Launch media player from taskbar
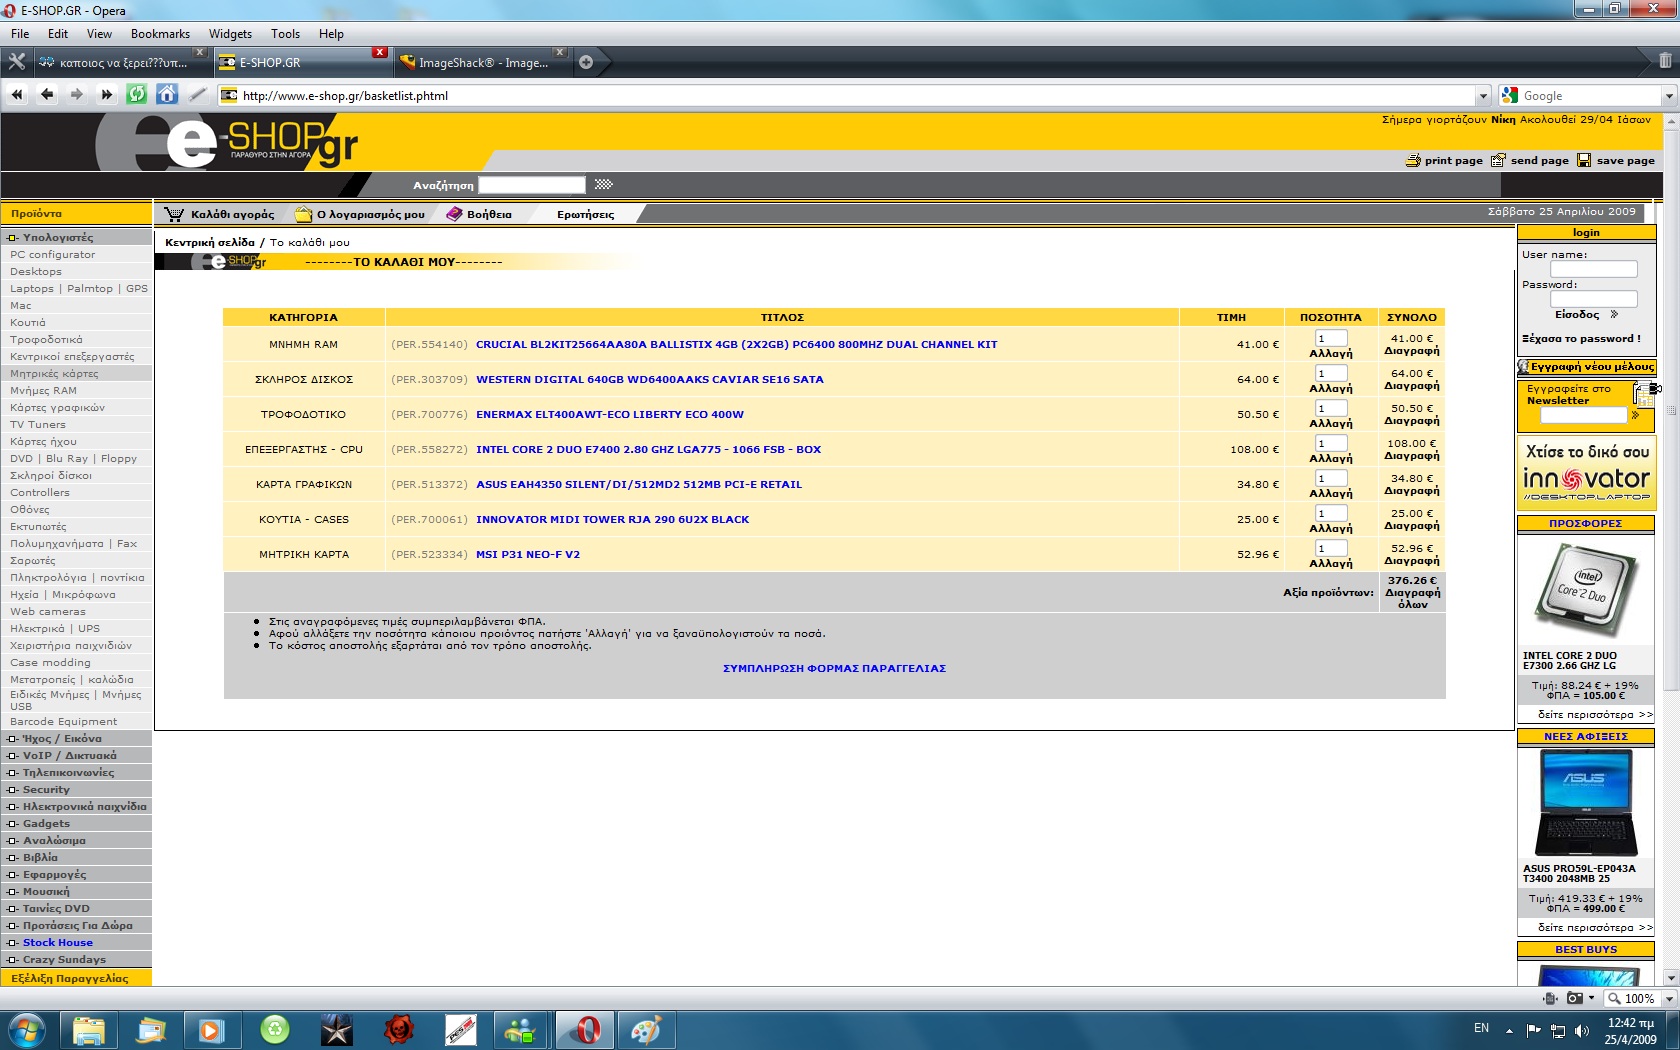Screen dimensions: 1680x1050 212,1029
